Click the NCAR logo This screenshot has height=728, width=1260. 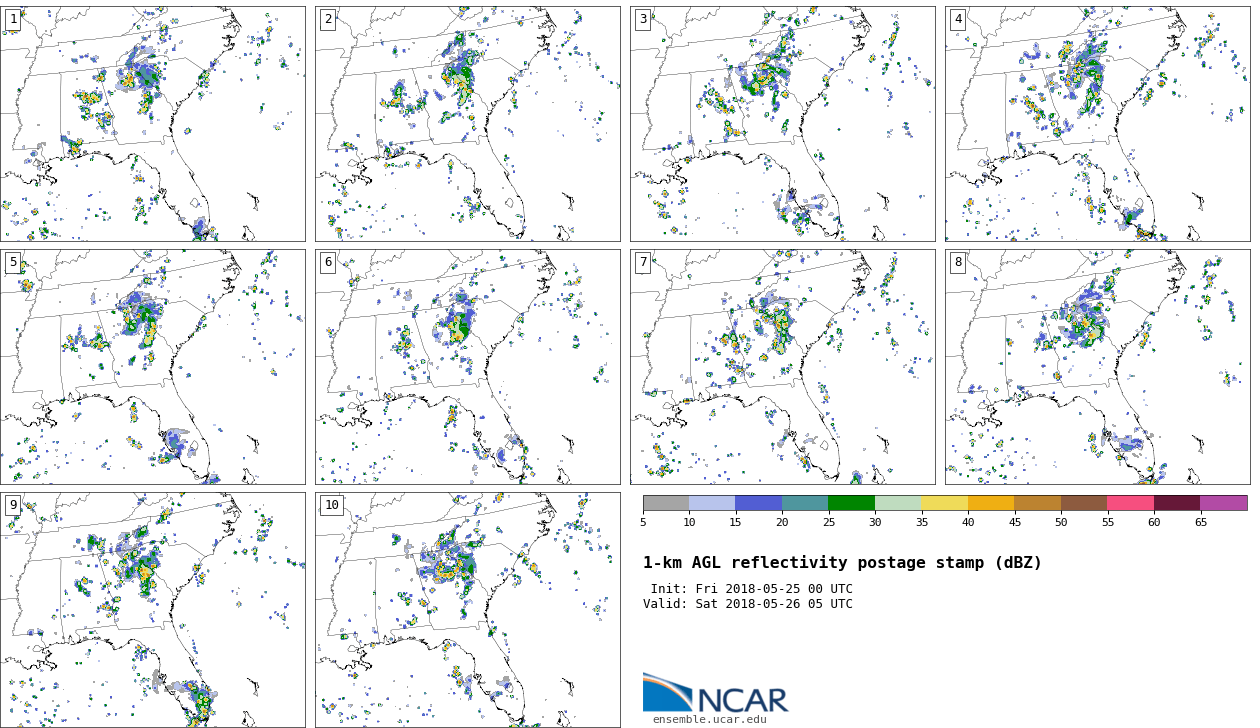[715, 693]
